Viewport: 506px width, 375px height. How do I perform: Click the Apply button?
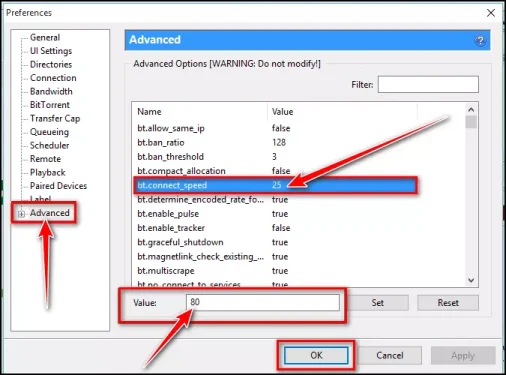[x=463, y=355]
